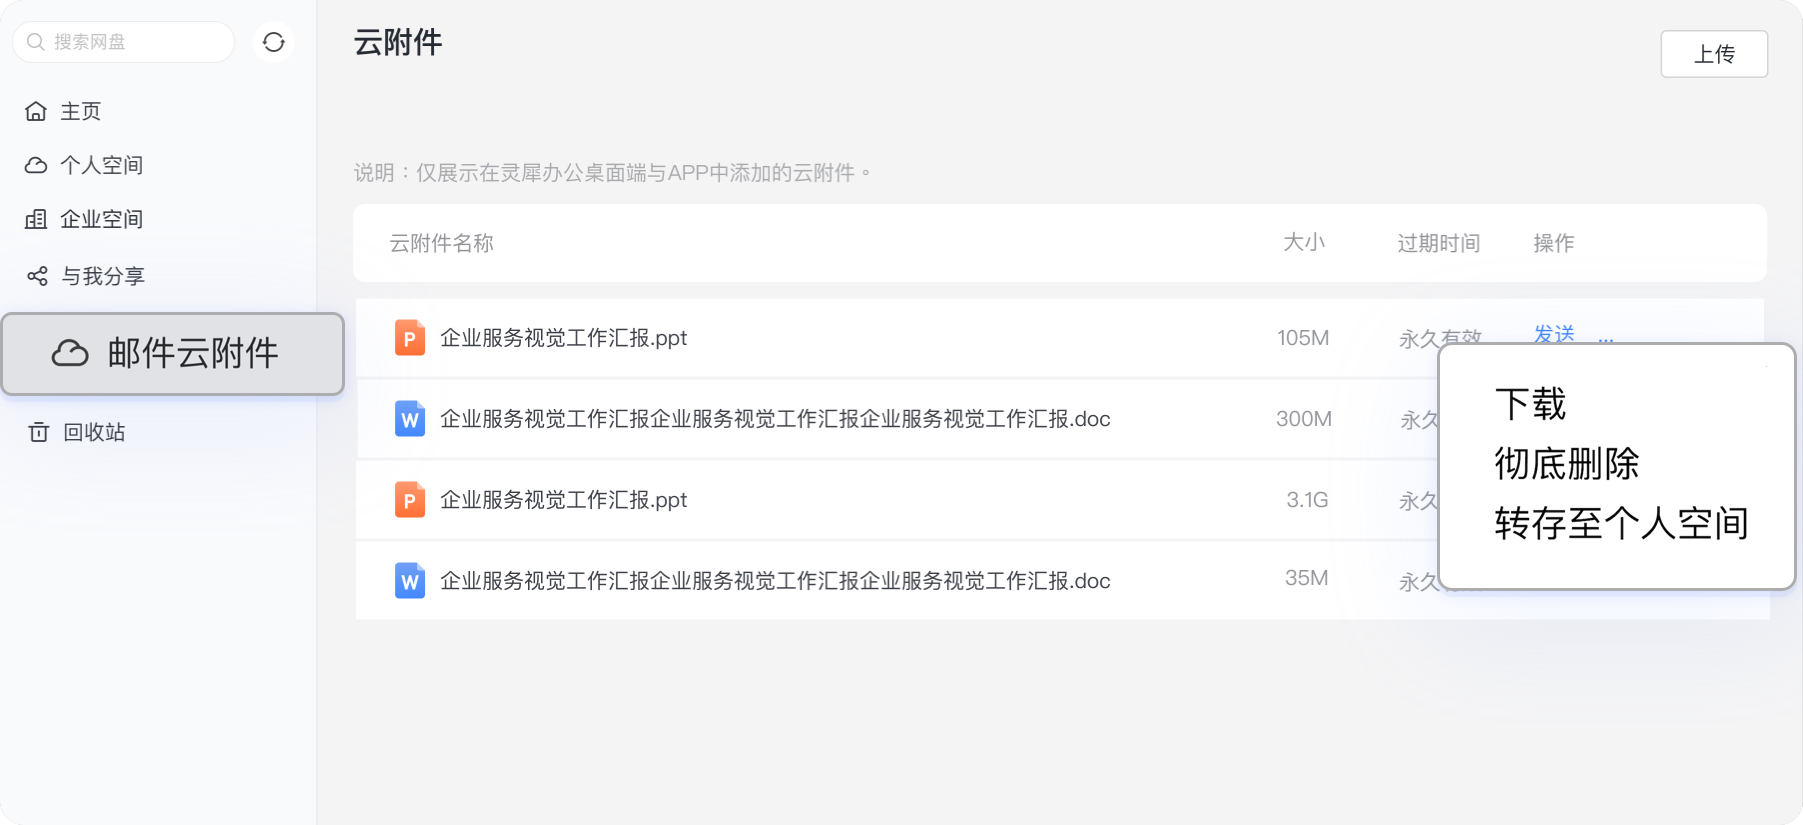This screenshot has height=825, width=1803.
Task: Choose 下载 from the context menu
Action: pos(1530,404)
